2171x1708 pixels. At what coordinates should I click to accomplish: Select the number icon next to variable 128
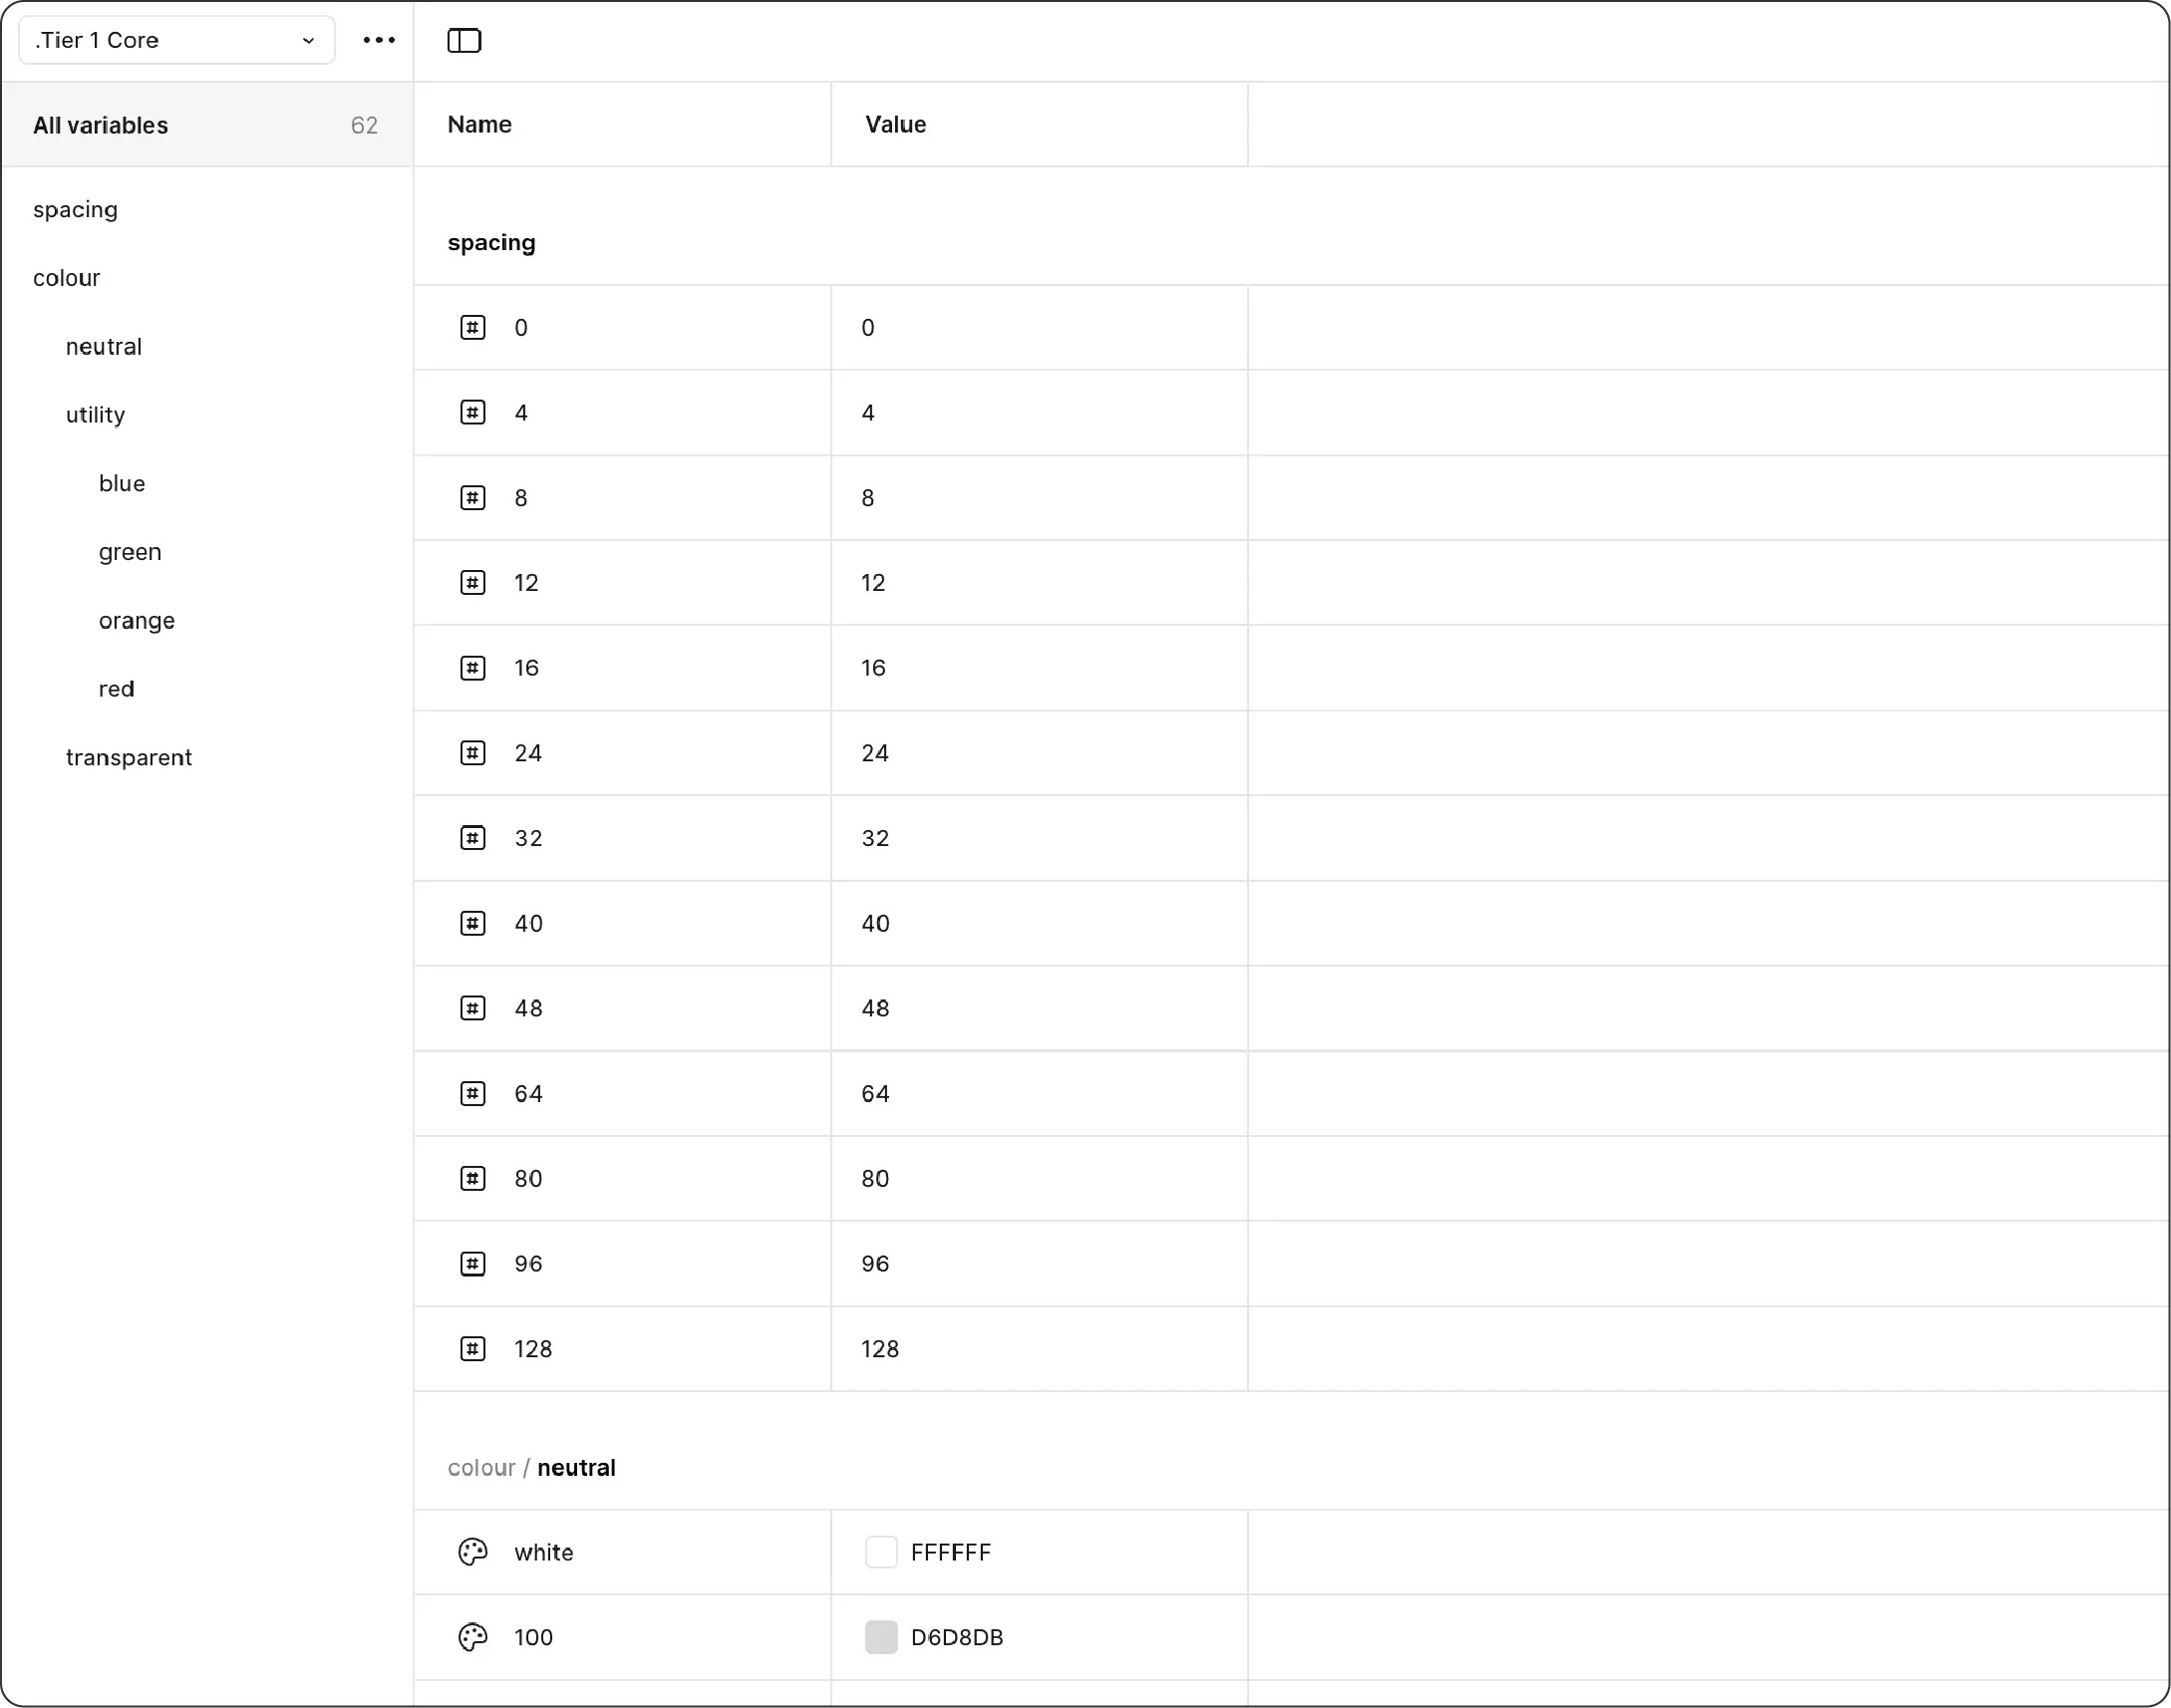pos(471,1348)
